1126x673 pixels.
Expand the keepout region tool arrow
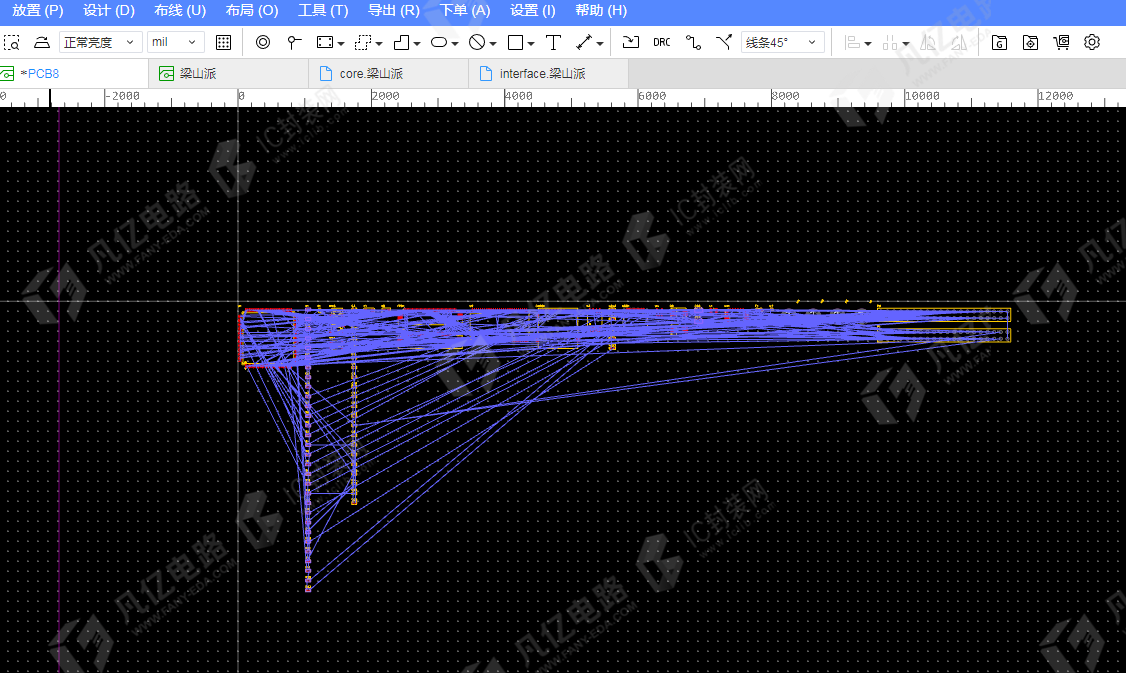(493, 44)
